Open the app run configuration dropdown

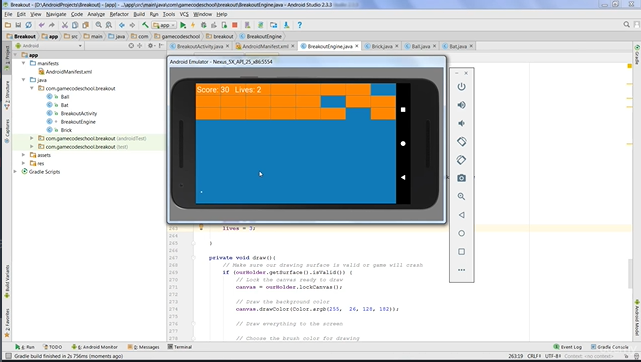[164, 25]
